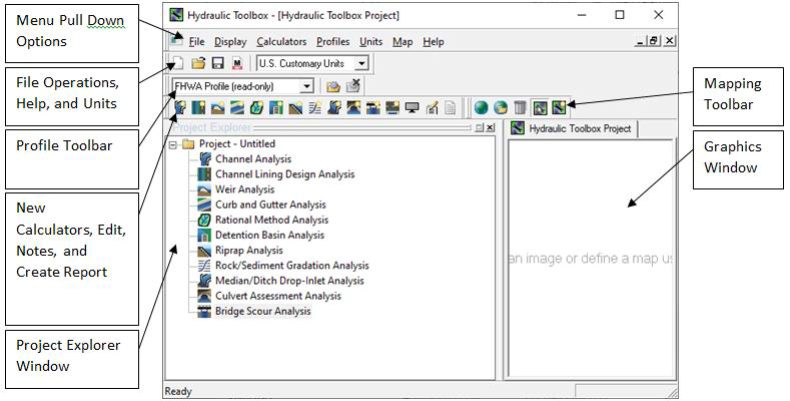Create new Detention Basin calculator from toolbar
The width and height of the screenshot is (790, 401).
pos(276,107)
